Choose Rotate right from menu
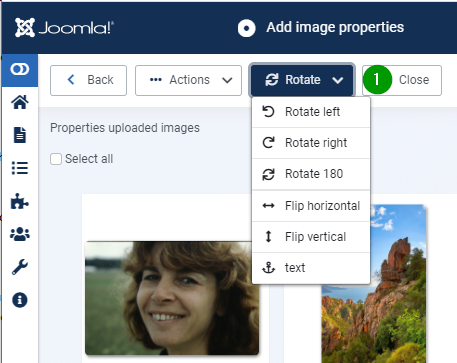 pos(311,143)
